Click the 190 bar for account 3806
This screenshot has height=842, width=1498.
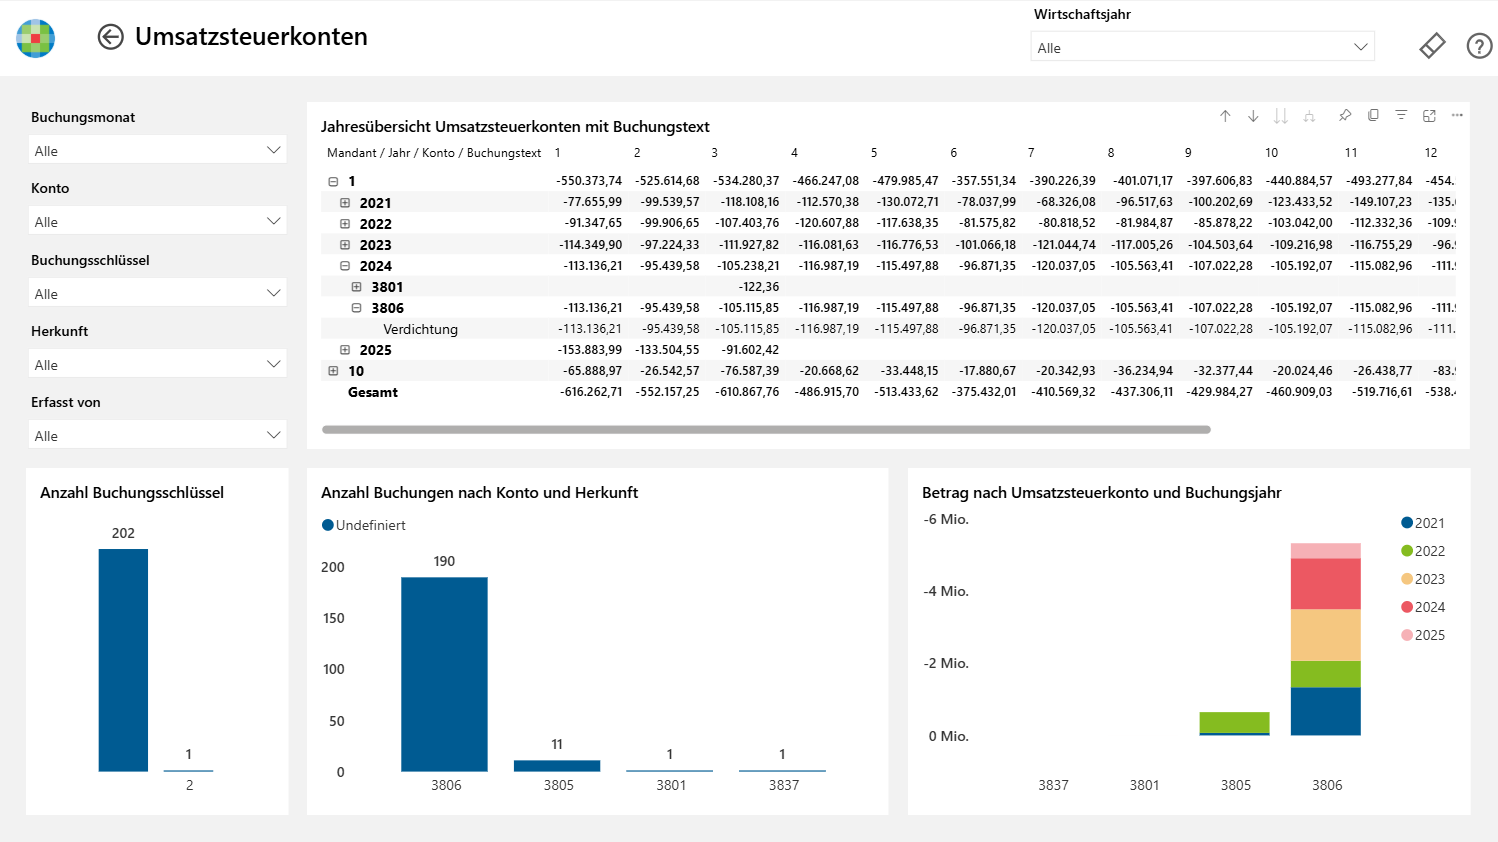tap(444, 674)
